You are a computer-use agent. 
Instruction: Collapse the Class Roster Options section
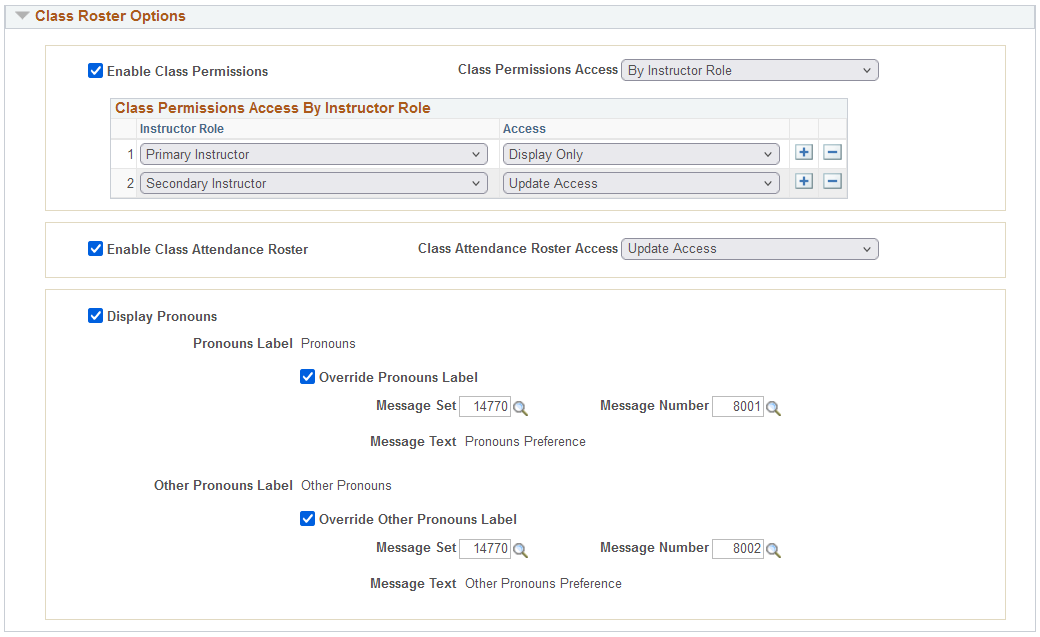point(23,15)
